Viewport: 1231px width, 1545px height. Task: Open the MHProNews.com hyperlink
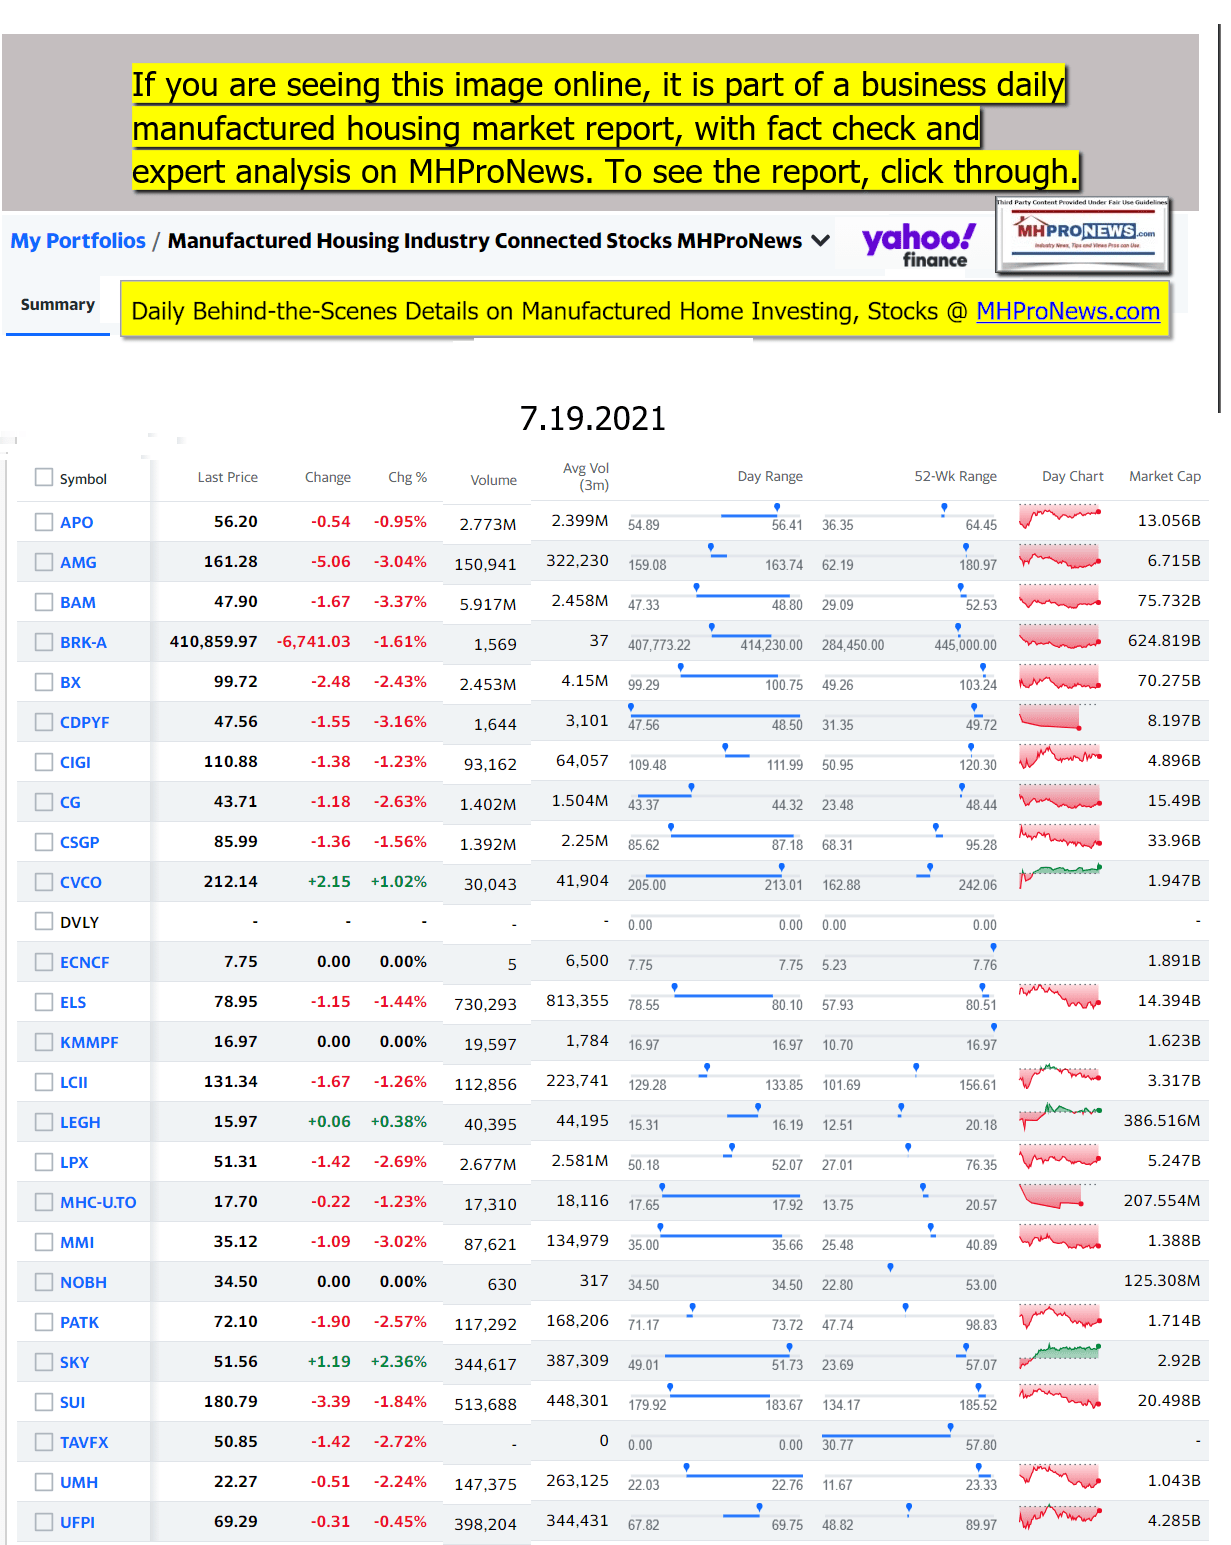[x=1067, y=312]
